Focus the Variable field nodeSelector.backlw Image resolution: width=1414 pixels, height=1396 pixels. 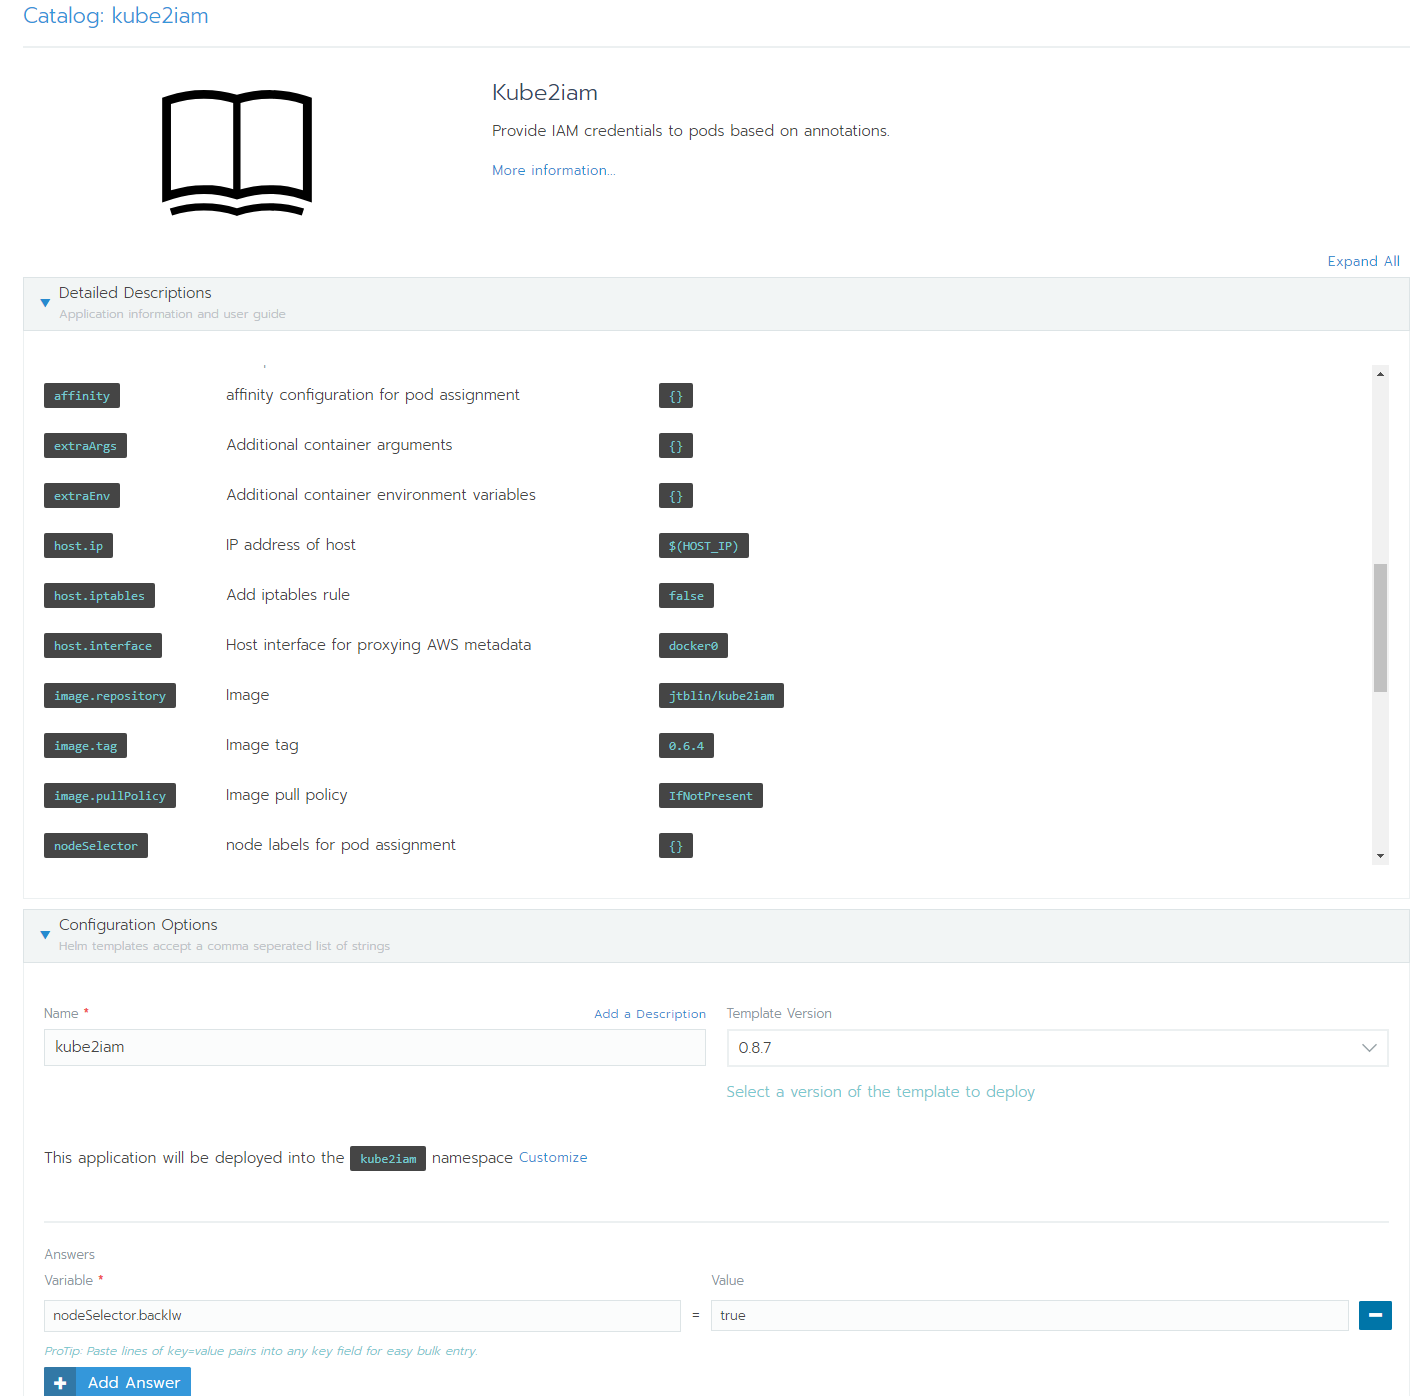click(362, 1315)
